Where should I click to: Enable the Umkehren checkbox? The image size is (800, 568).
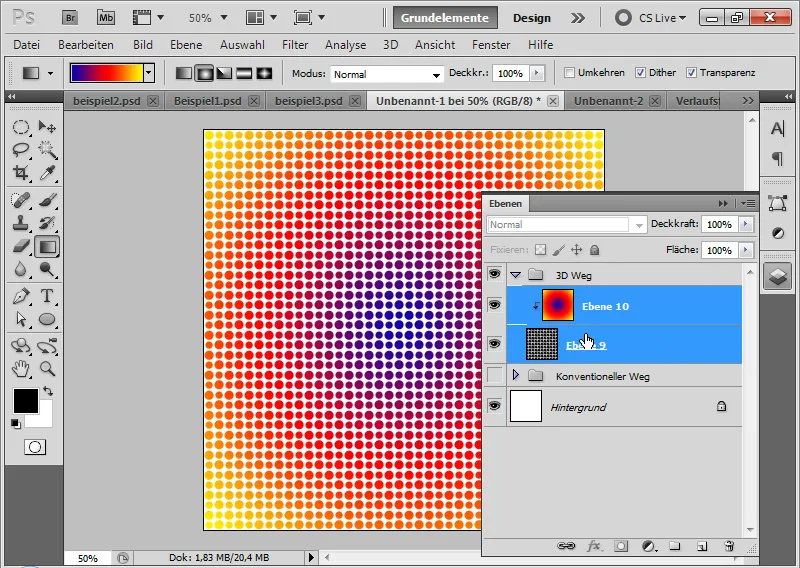pyautogui.click(x=569, y=73)
